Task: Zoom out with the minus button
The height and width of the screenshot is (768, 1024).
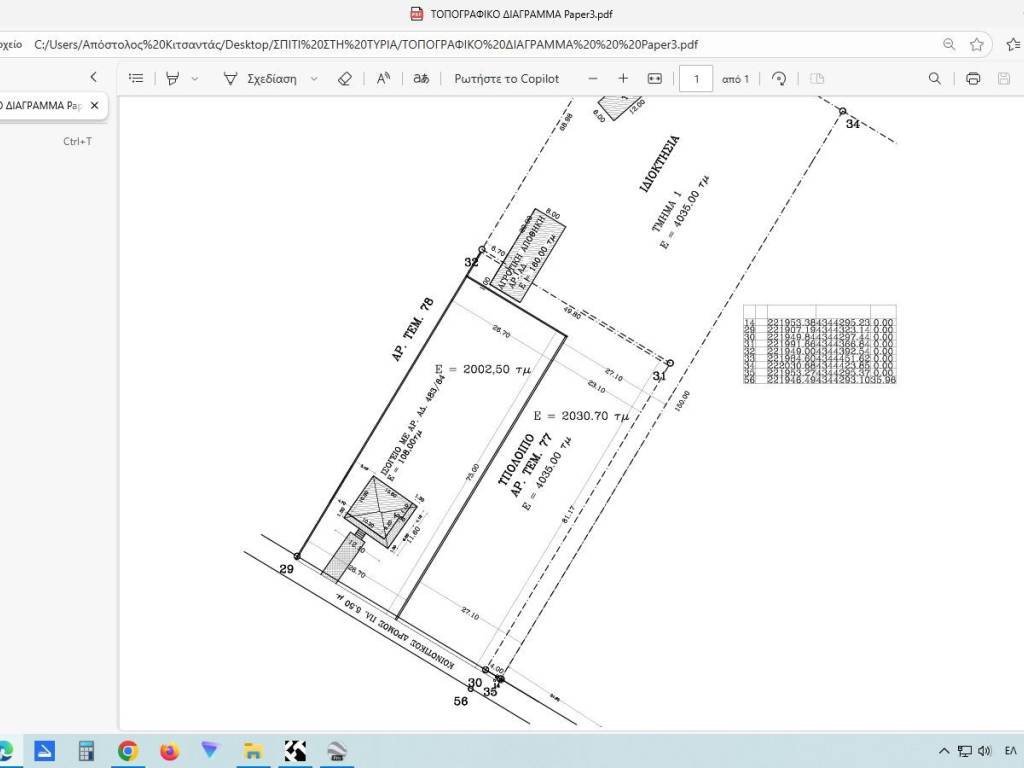Action: pos(593,78)
